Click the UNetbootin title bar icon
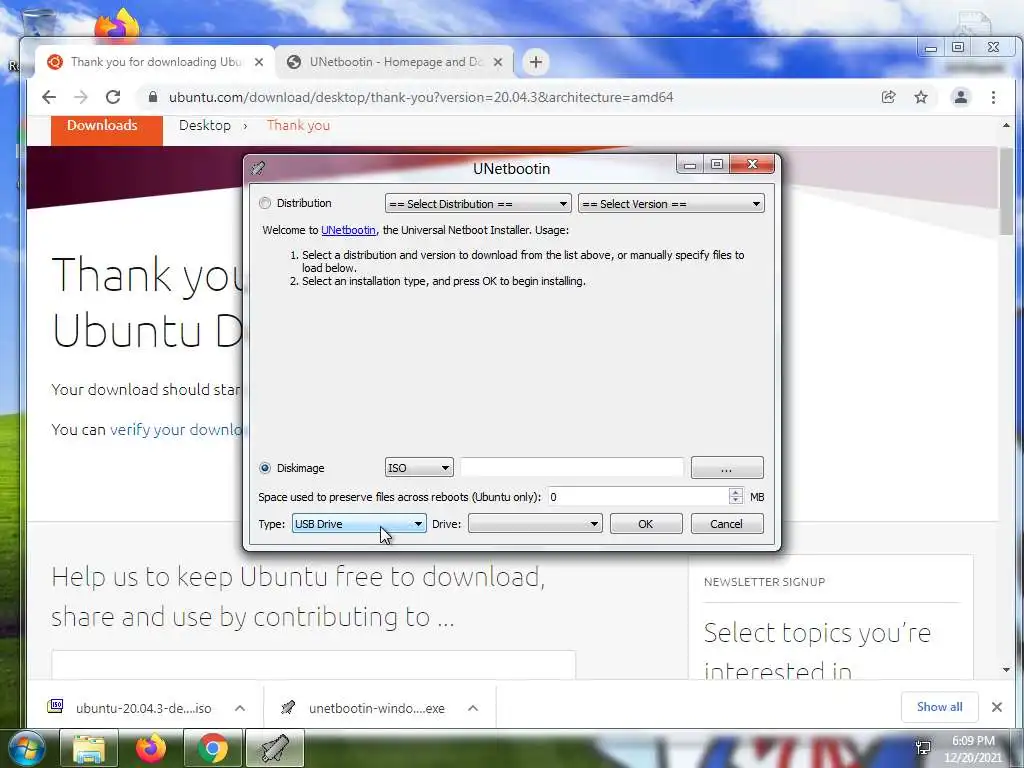The width and height of the screenshot is (1024, 768). 258,168
